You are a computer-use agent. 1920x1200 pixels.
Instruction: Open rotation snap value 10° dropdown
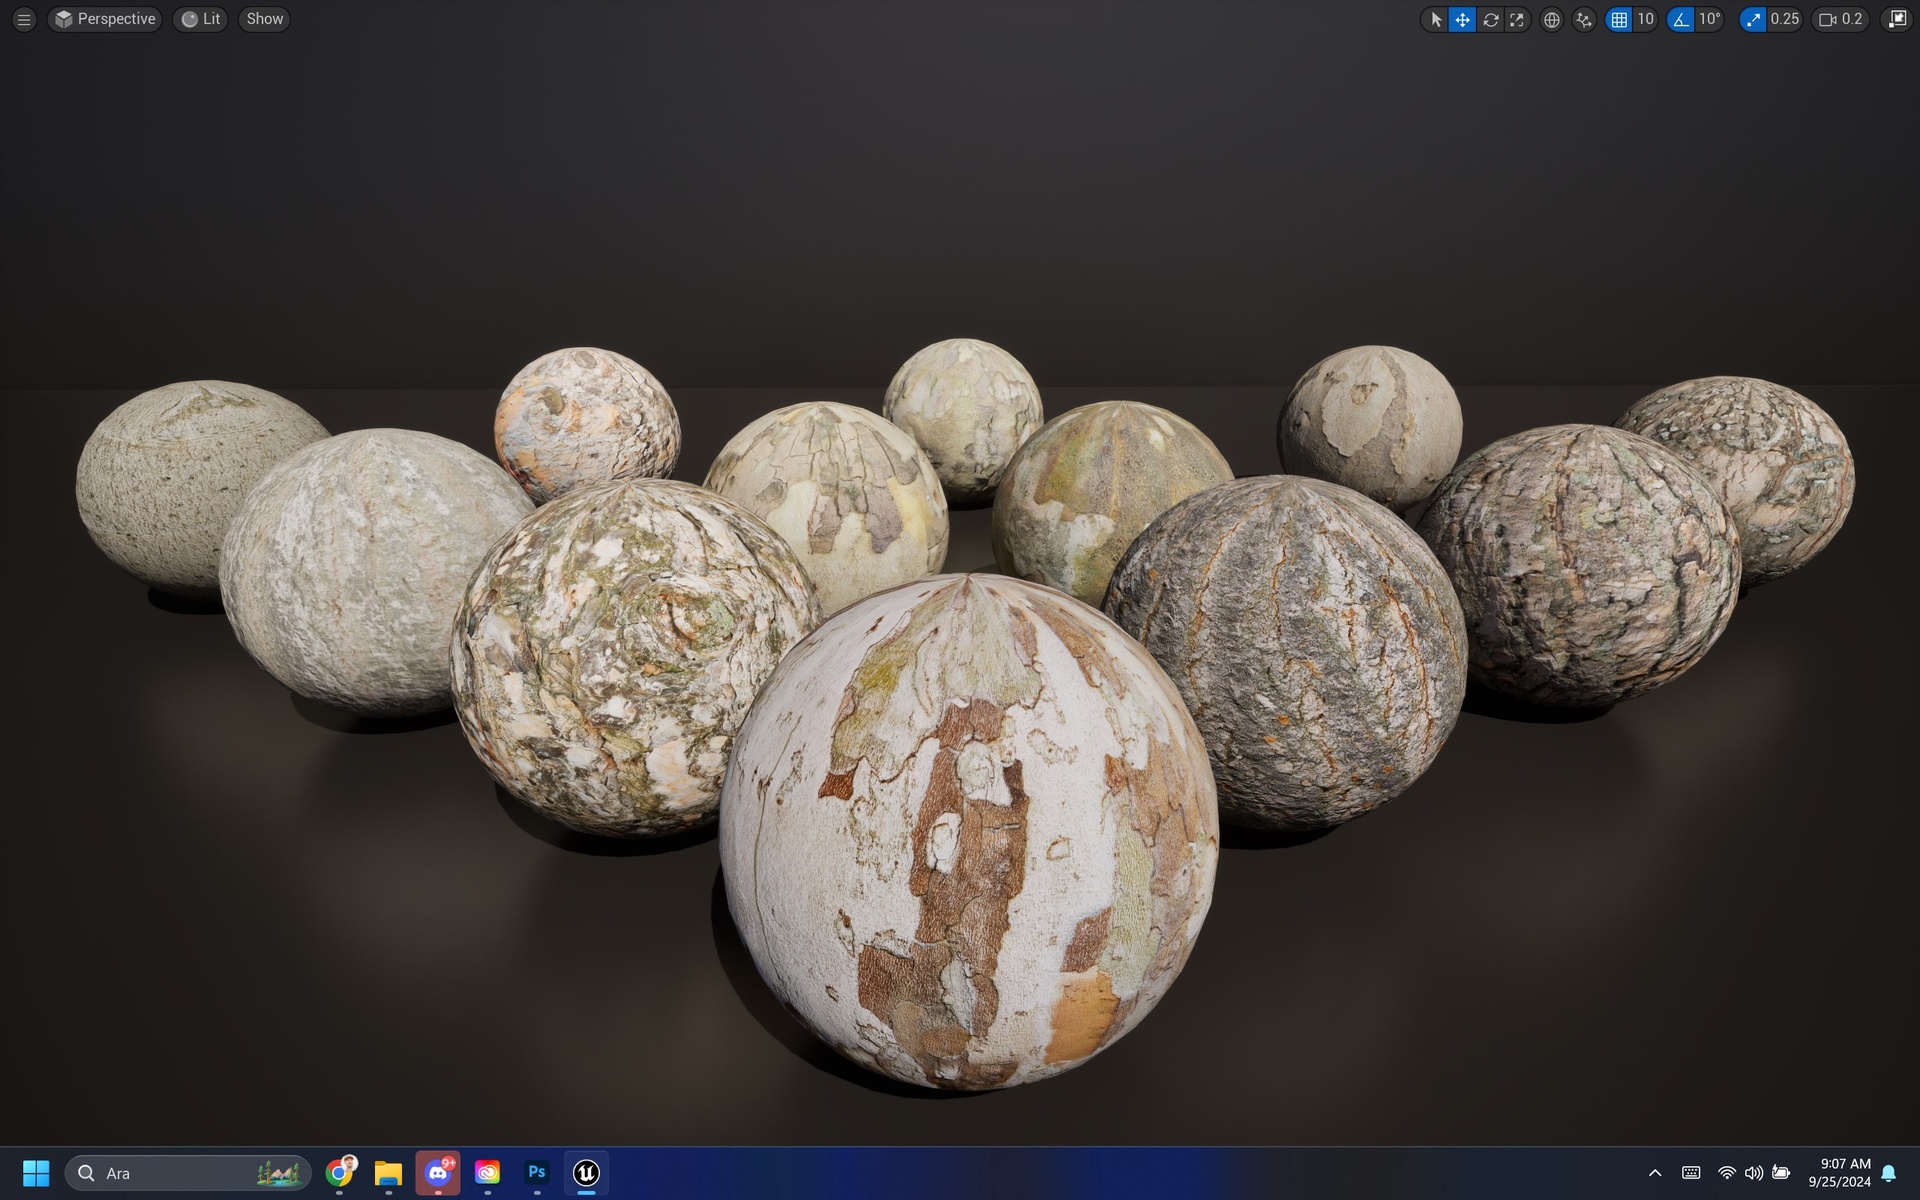click(x=1709, y=19)
